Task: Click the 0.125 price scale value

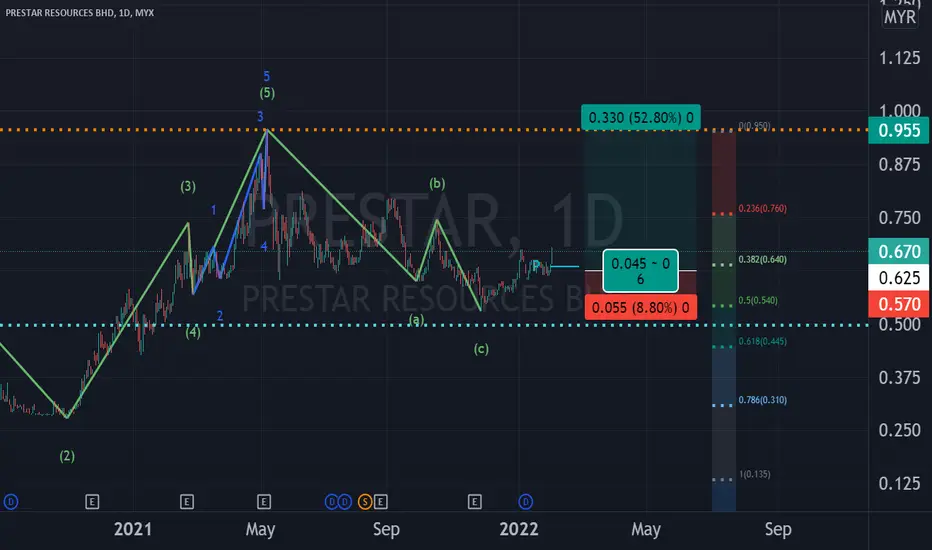Action: pyautogui.click(x=899, y=483)
